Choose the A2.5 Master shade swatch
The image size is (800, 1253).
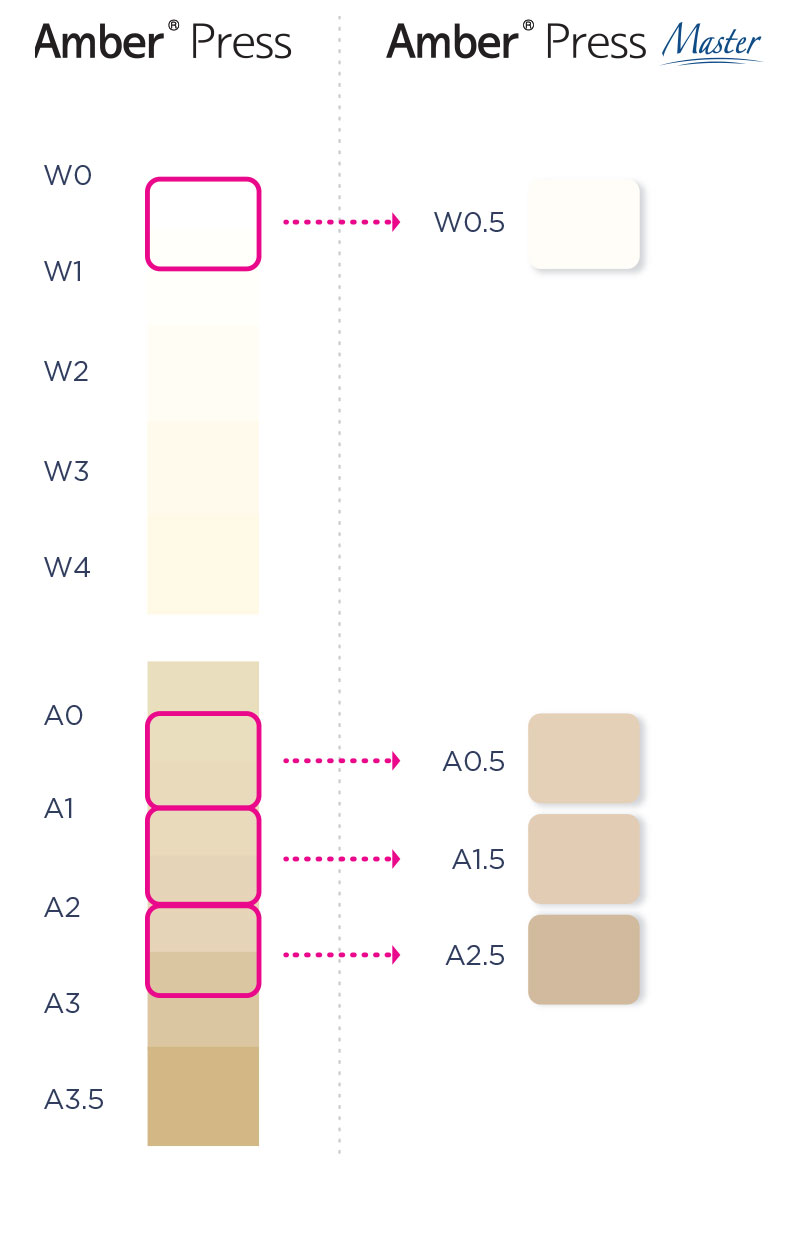coord(583,959)
